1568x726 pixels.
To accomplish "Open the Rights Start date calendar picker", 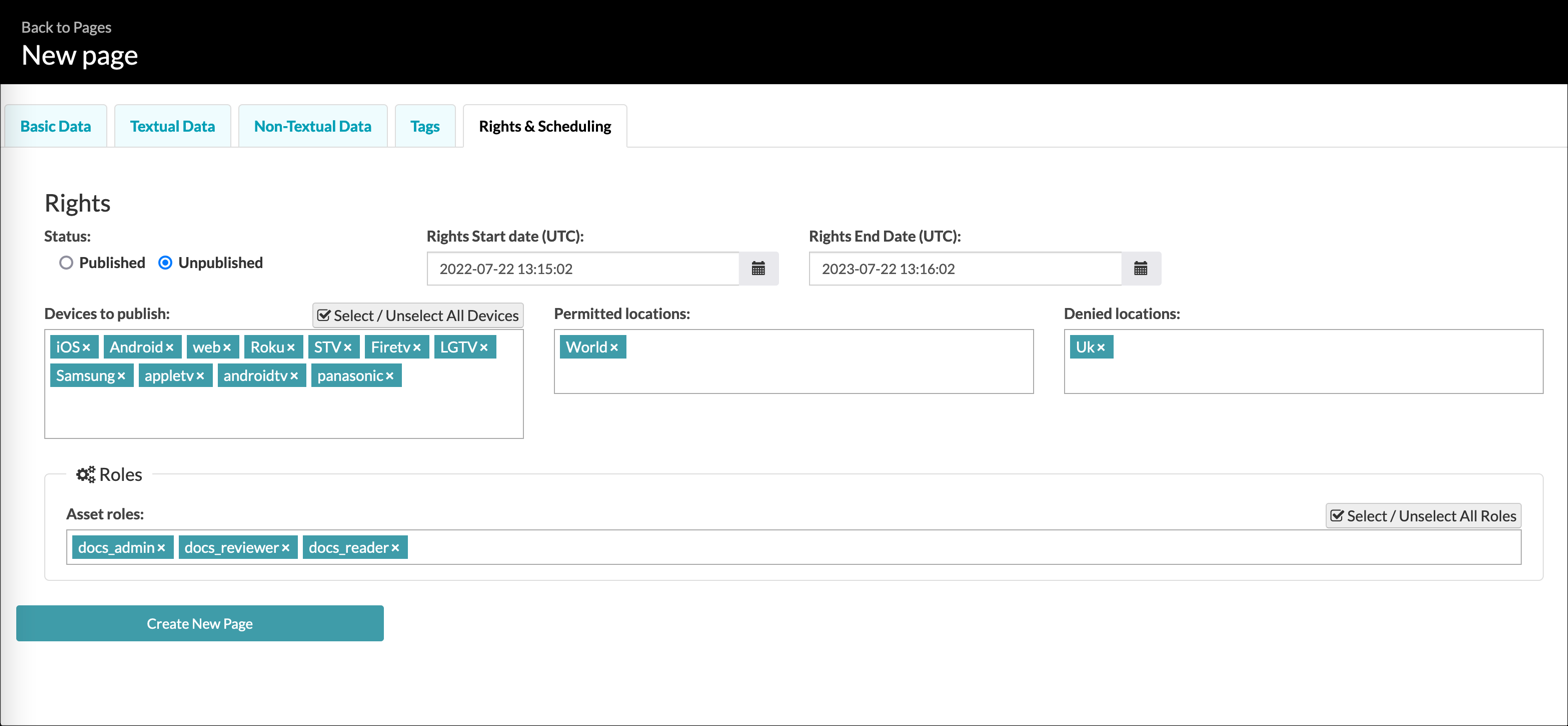I will tap(758, 268).
